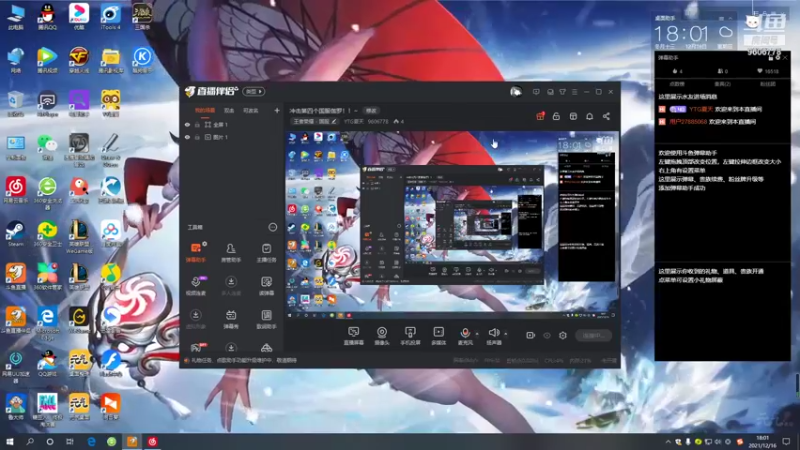Viewport: 800px width, 450px height.
Task: Switch to the first orange scene tab
Action: click(205, 111)
